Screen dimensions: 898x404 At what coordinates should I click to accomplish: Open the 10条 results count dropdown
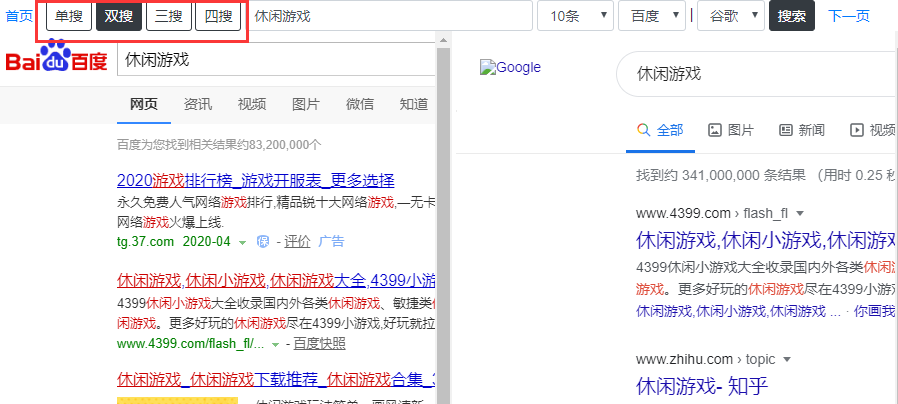[575, 16]
